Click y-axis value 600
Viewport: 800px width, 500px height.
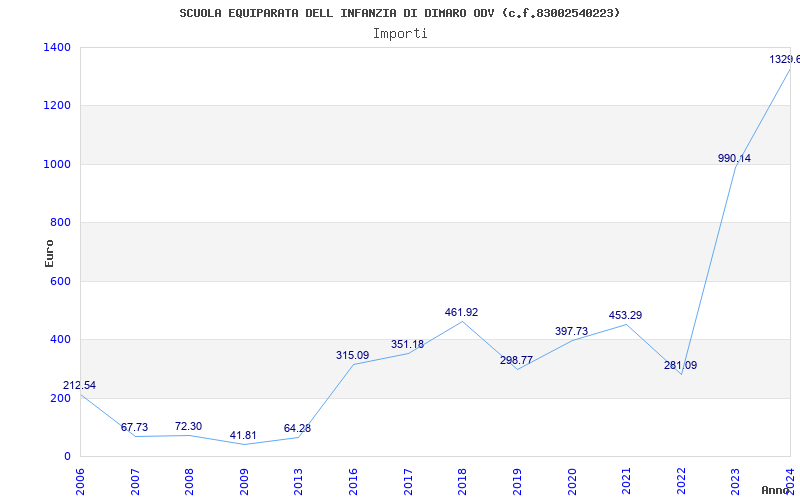click(61, 281)
